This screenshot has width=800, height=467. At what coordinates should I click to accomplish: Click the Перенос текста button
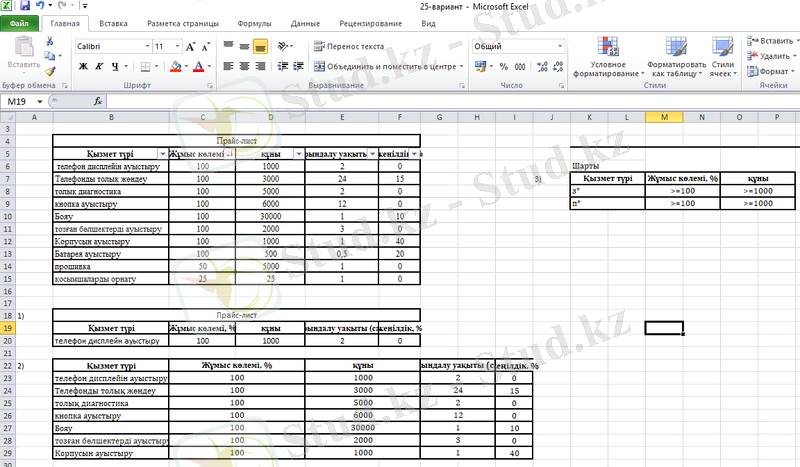[349, 46]
